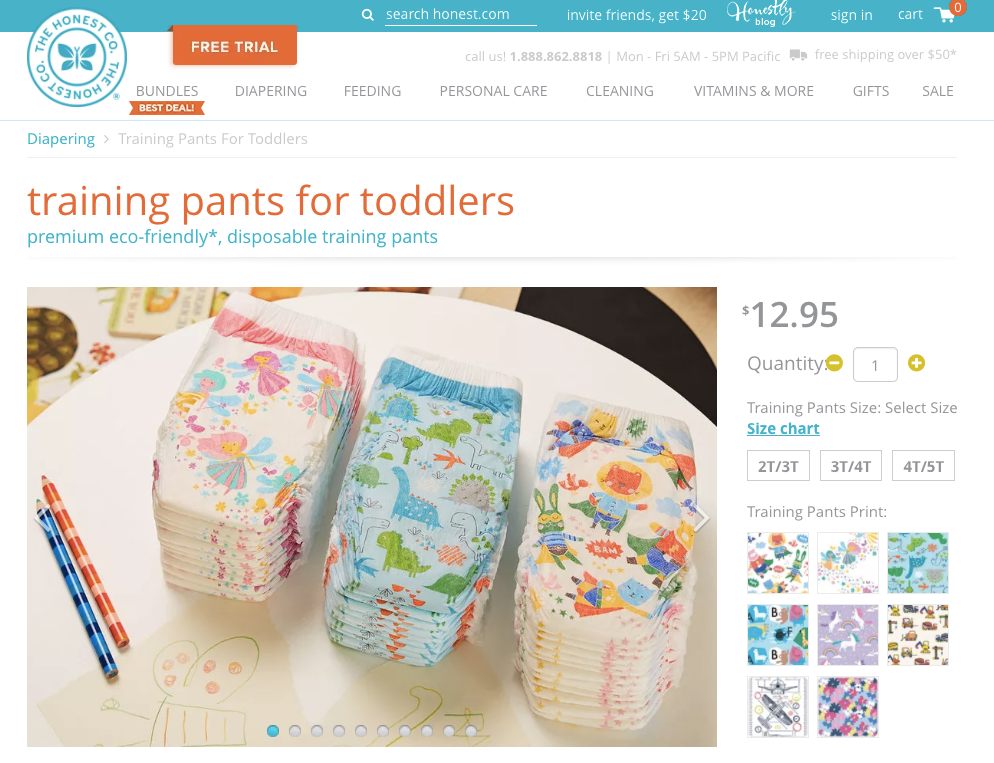Click the search magnifier icon
The image size is (994, 763).
pos(367,15)
